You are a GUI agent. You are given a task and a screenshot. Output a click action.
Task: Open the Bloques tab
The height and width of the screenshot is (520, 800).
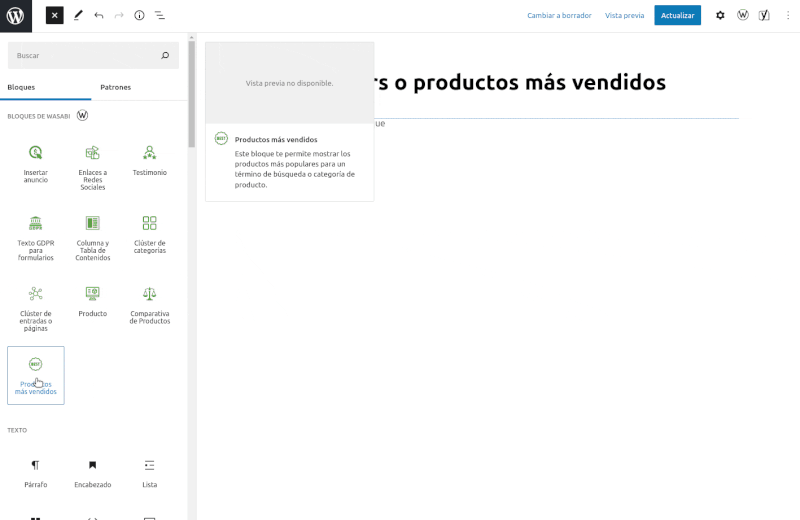(21, 87)
